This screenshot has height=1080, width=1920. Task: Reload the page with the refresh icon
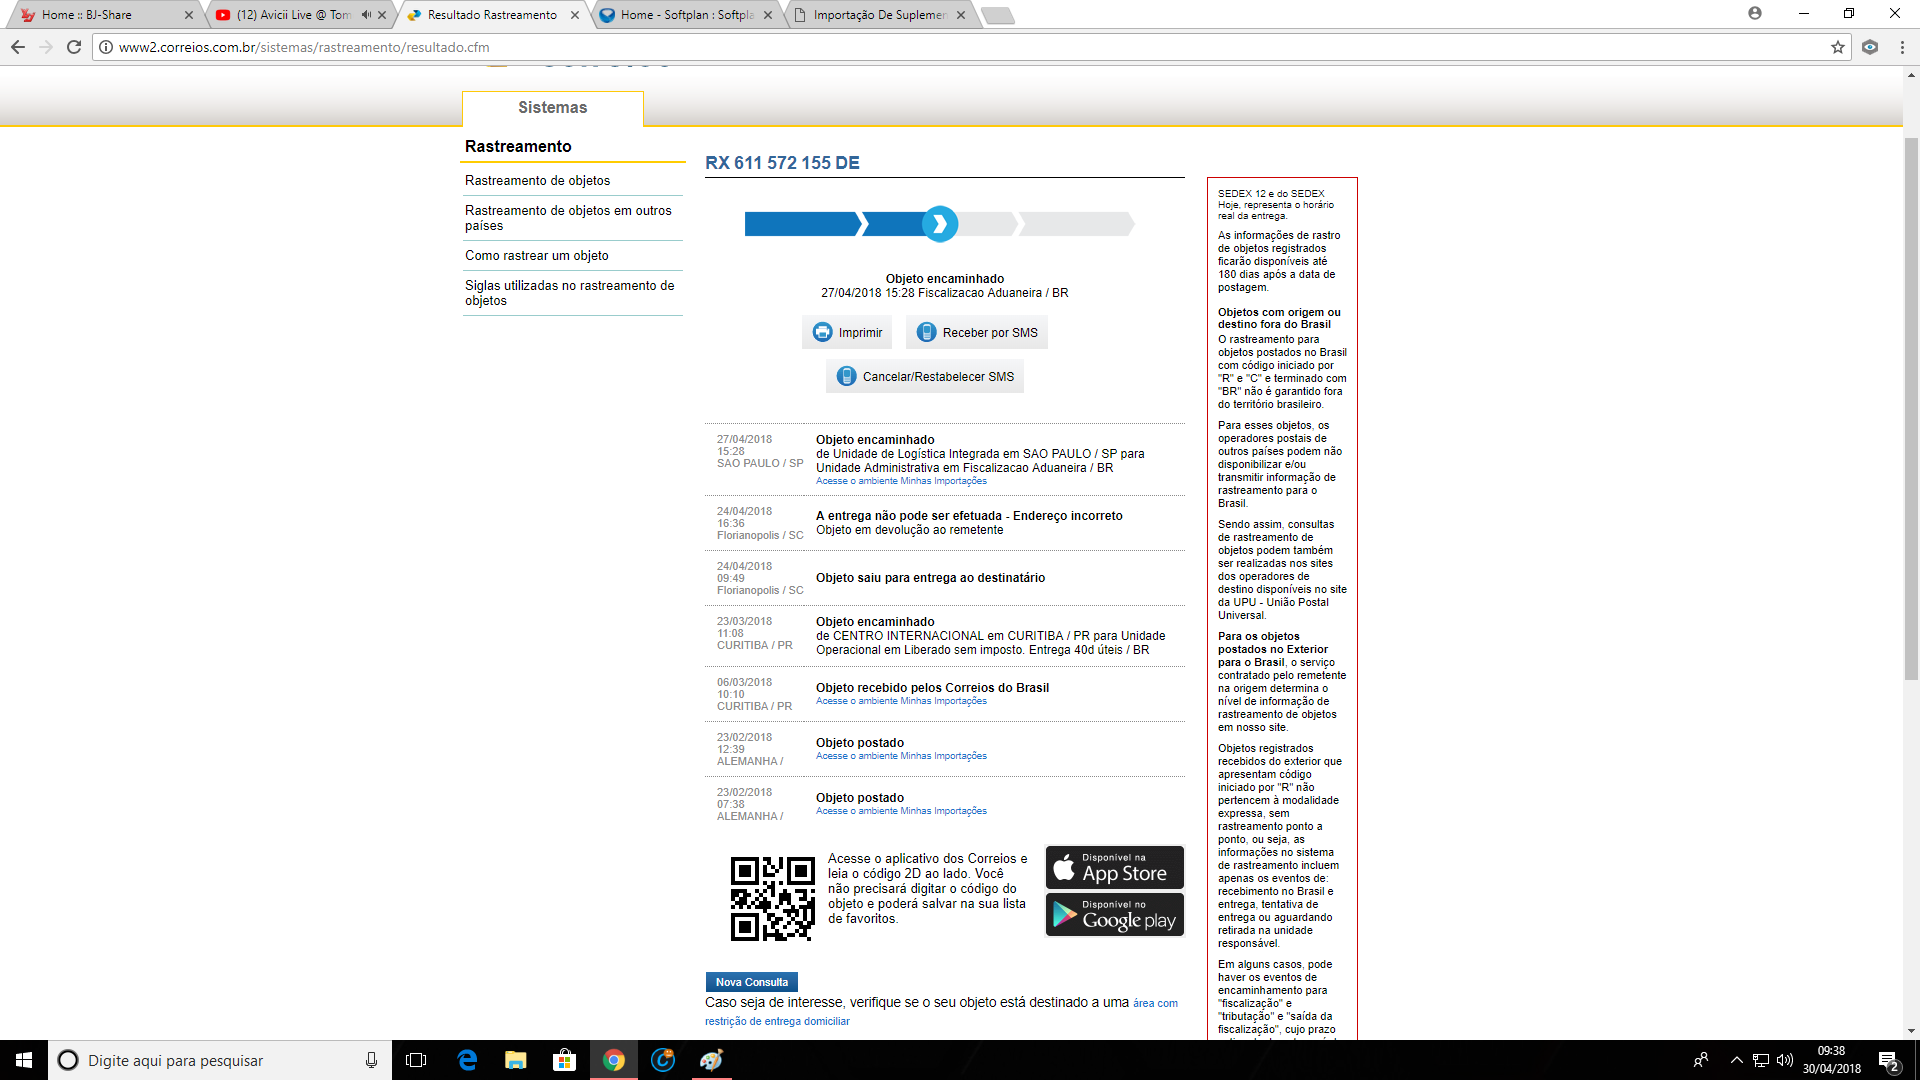(74, 47)
